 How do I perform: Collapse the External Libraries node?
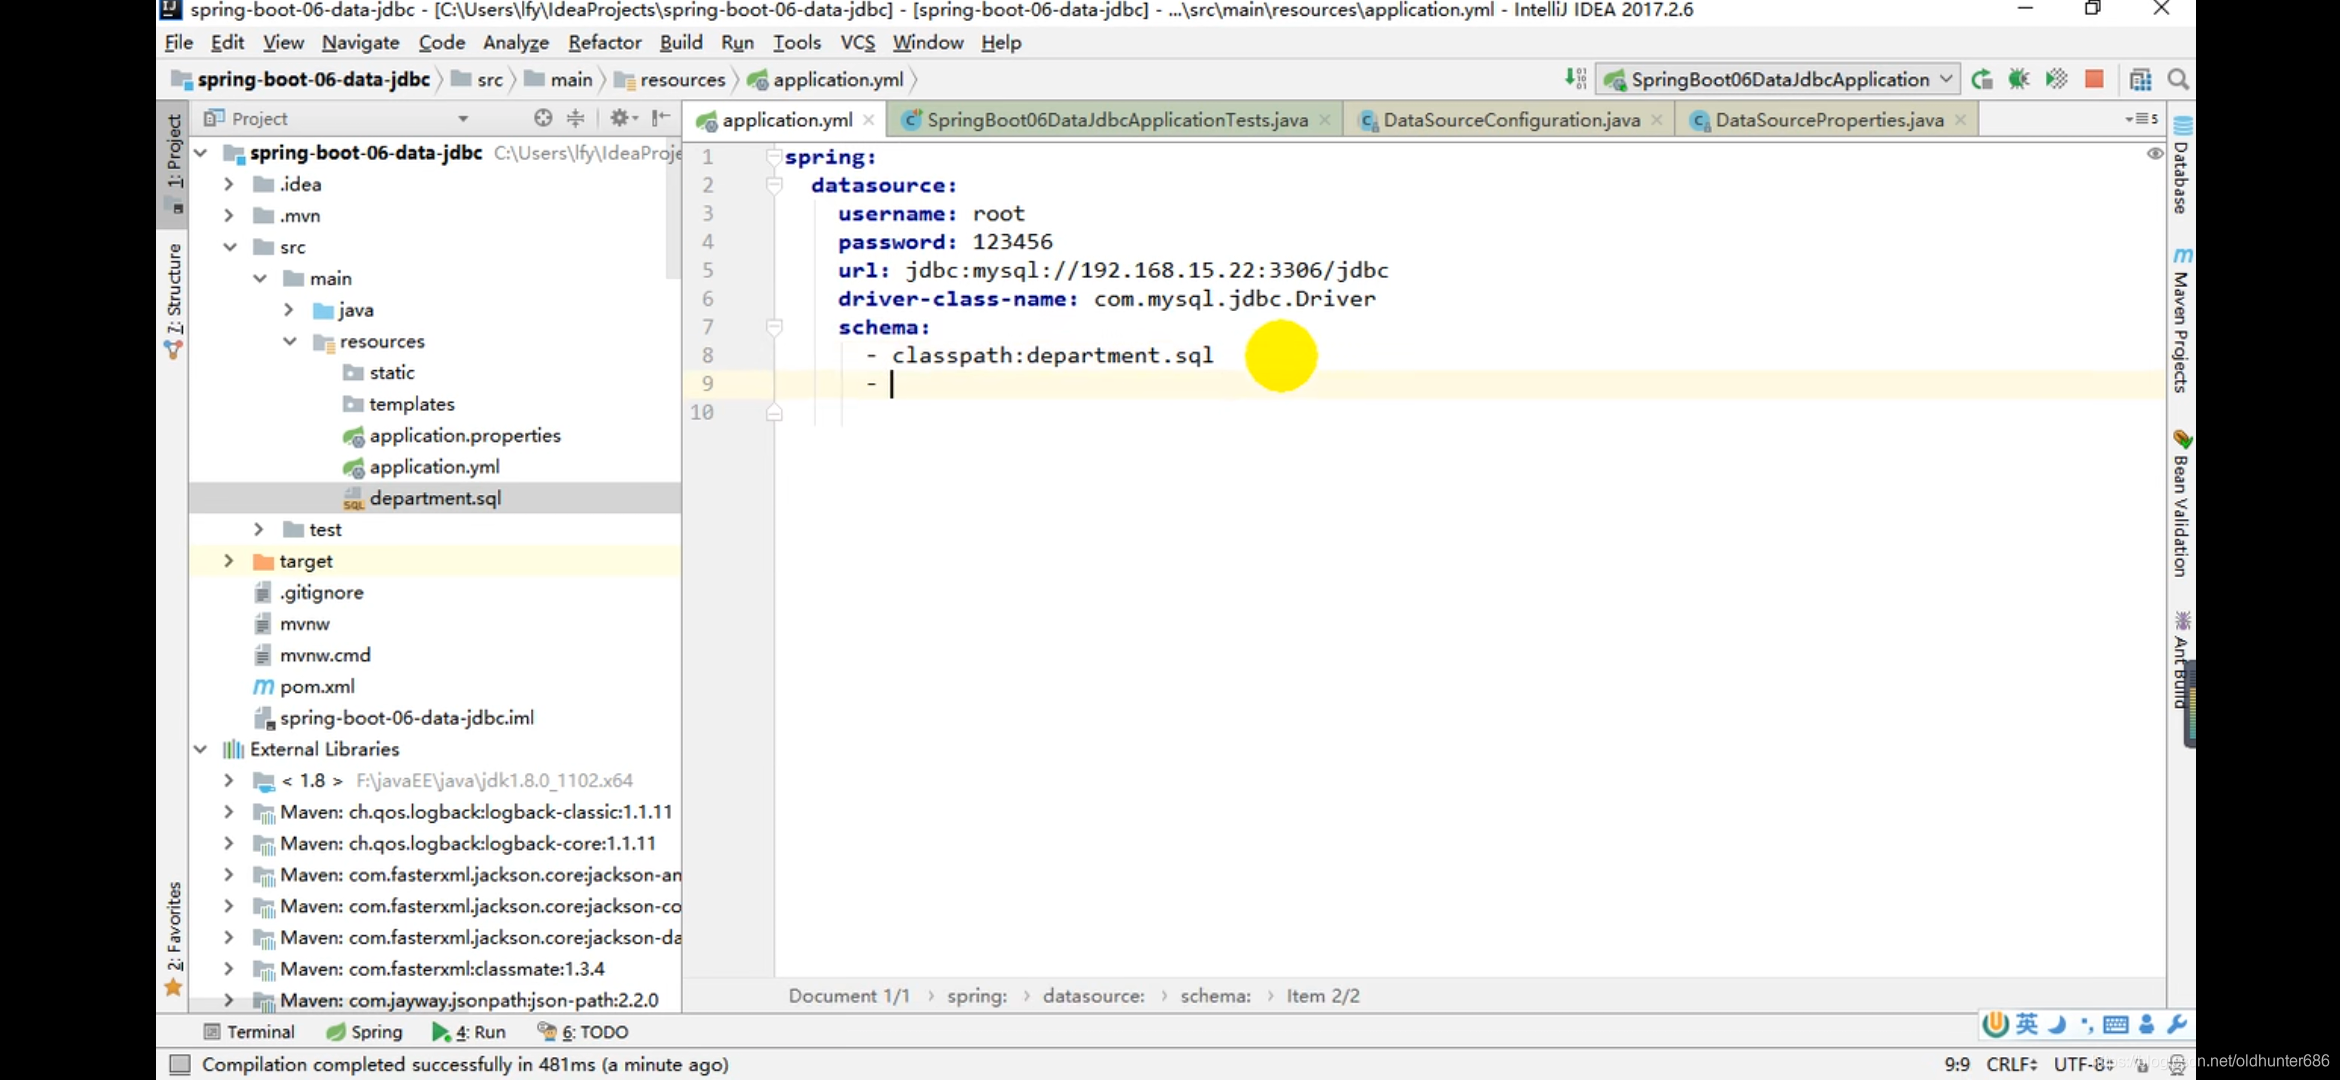201,749
